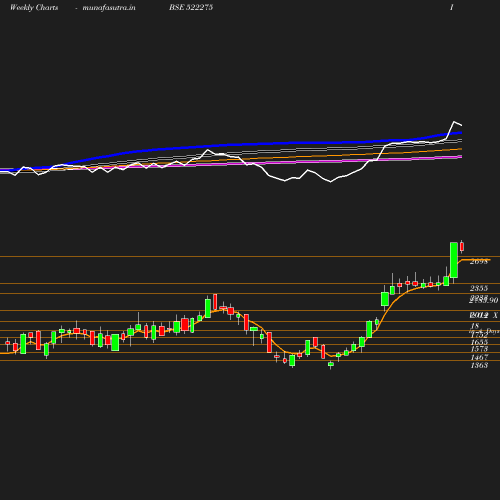Click the 1467 price level label
The image size is (500, 500).
coord(479,357)
